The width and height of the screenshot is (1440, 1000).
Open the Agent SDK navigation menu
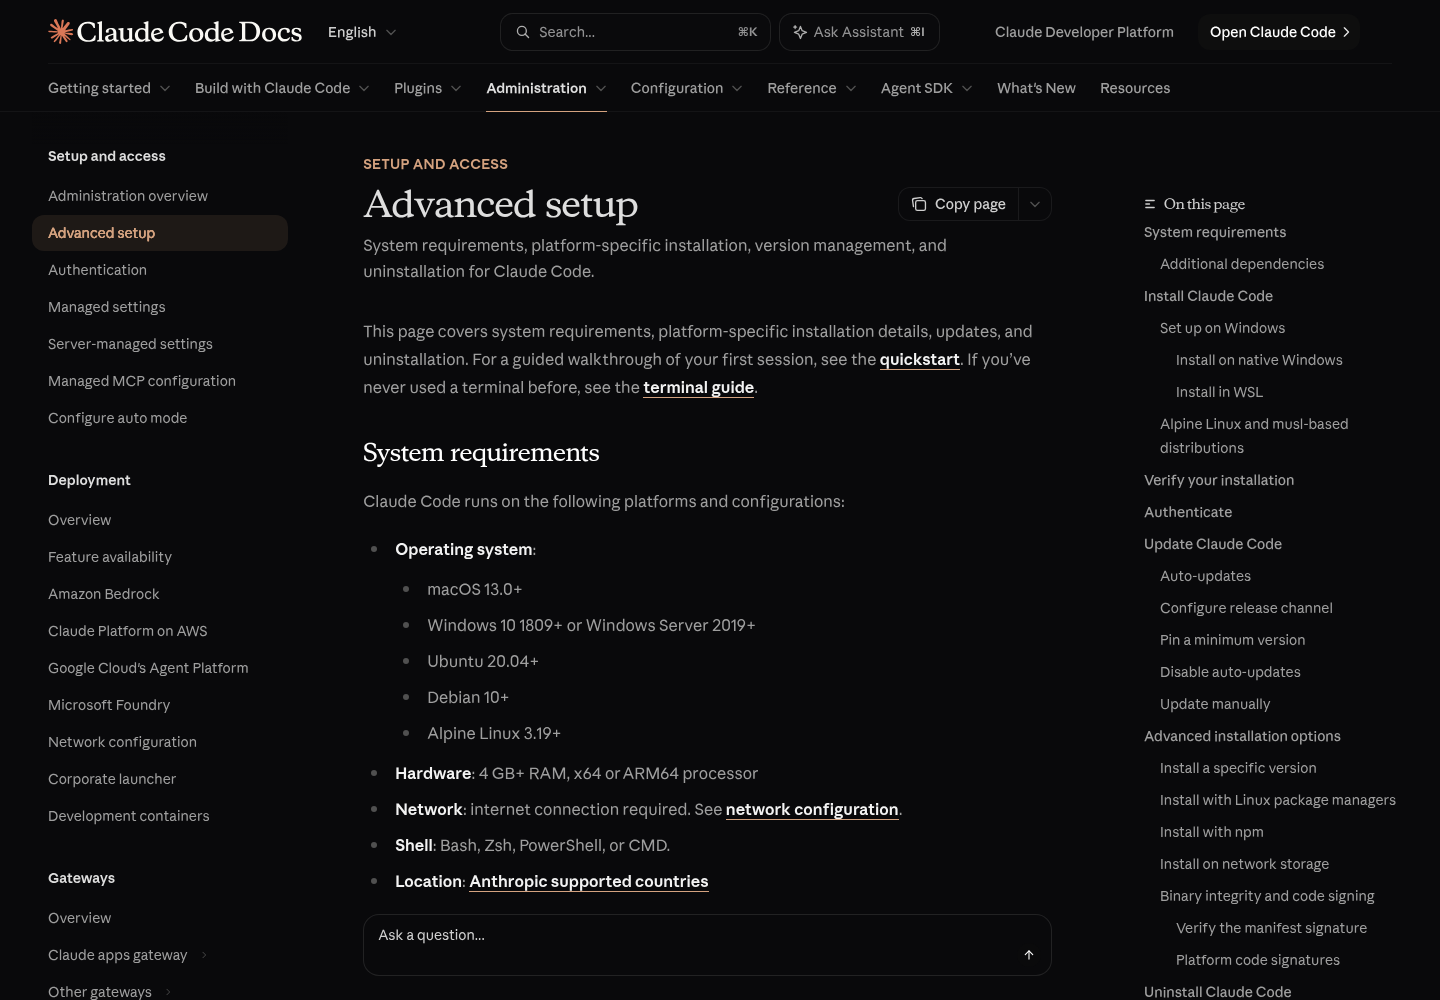point(927,88)
